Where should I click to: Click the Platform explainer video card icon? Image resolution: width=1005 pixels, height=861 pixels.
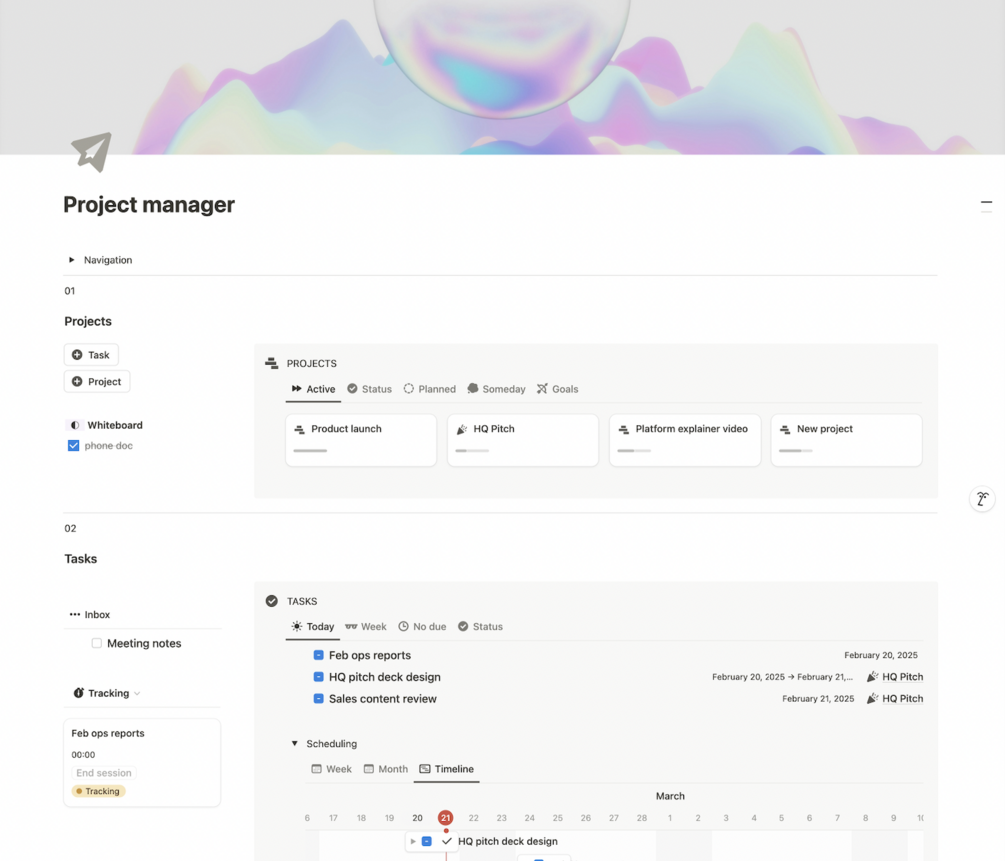(624, 429)
